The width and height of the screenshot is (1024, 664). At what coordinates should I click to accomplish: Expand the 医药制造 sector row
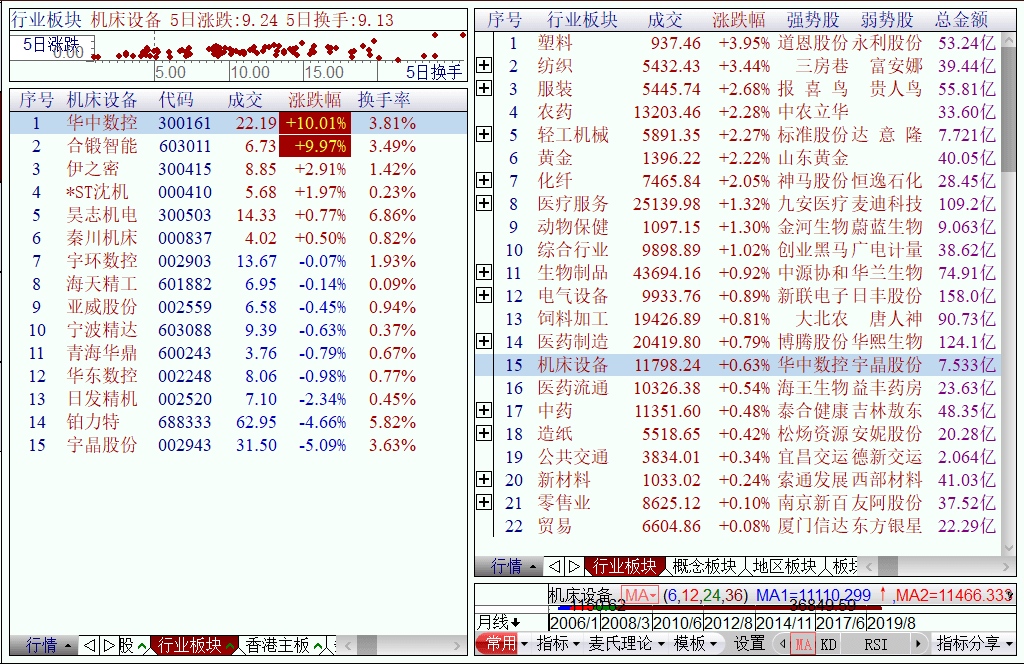point(484,341)
